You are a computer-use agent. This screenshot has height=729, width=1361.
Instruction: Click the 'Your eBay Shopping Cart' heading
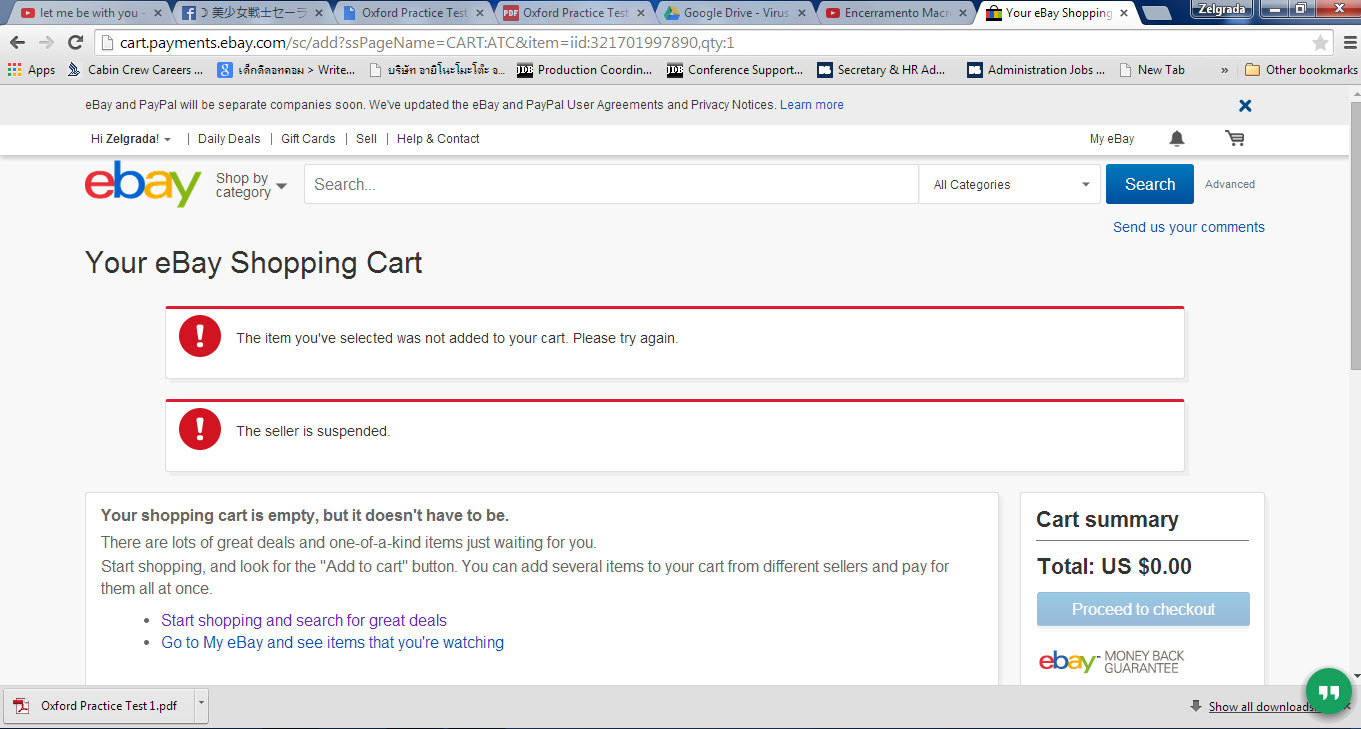pyautogui.click(x=254, y=263)
